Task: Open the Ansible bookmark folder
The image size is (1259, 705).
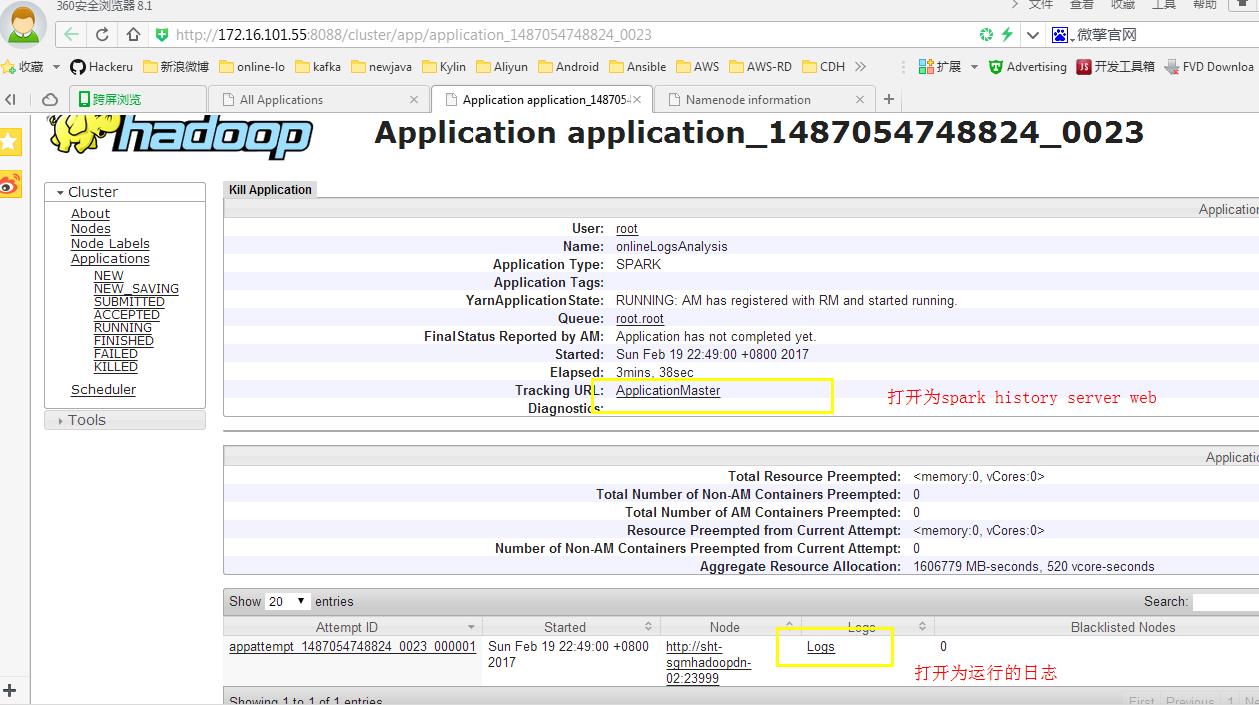Action: [638, 67]
